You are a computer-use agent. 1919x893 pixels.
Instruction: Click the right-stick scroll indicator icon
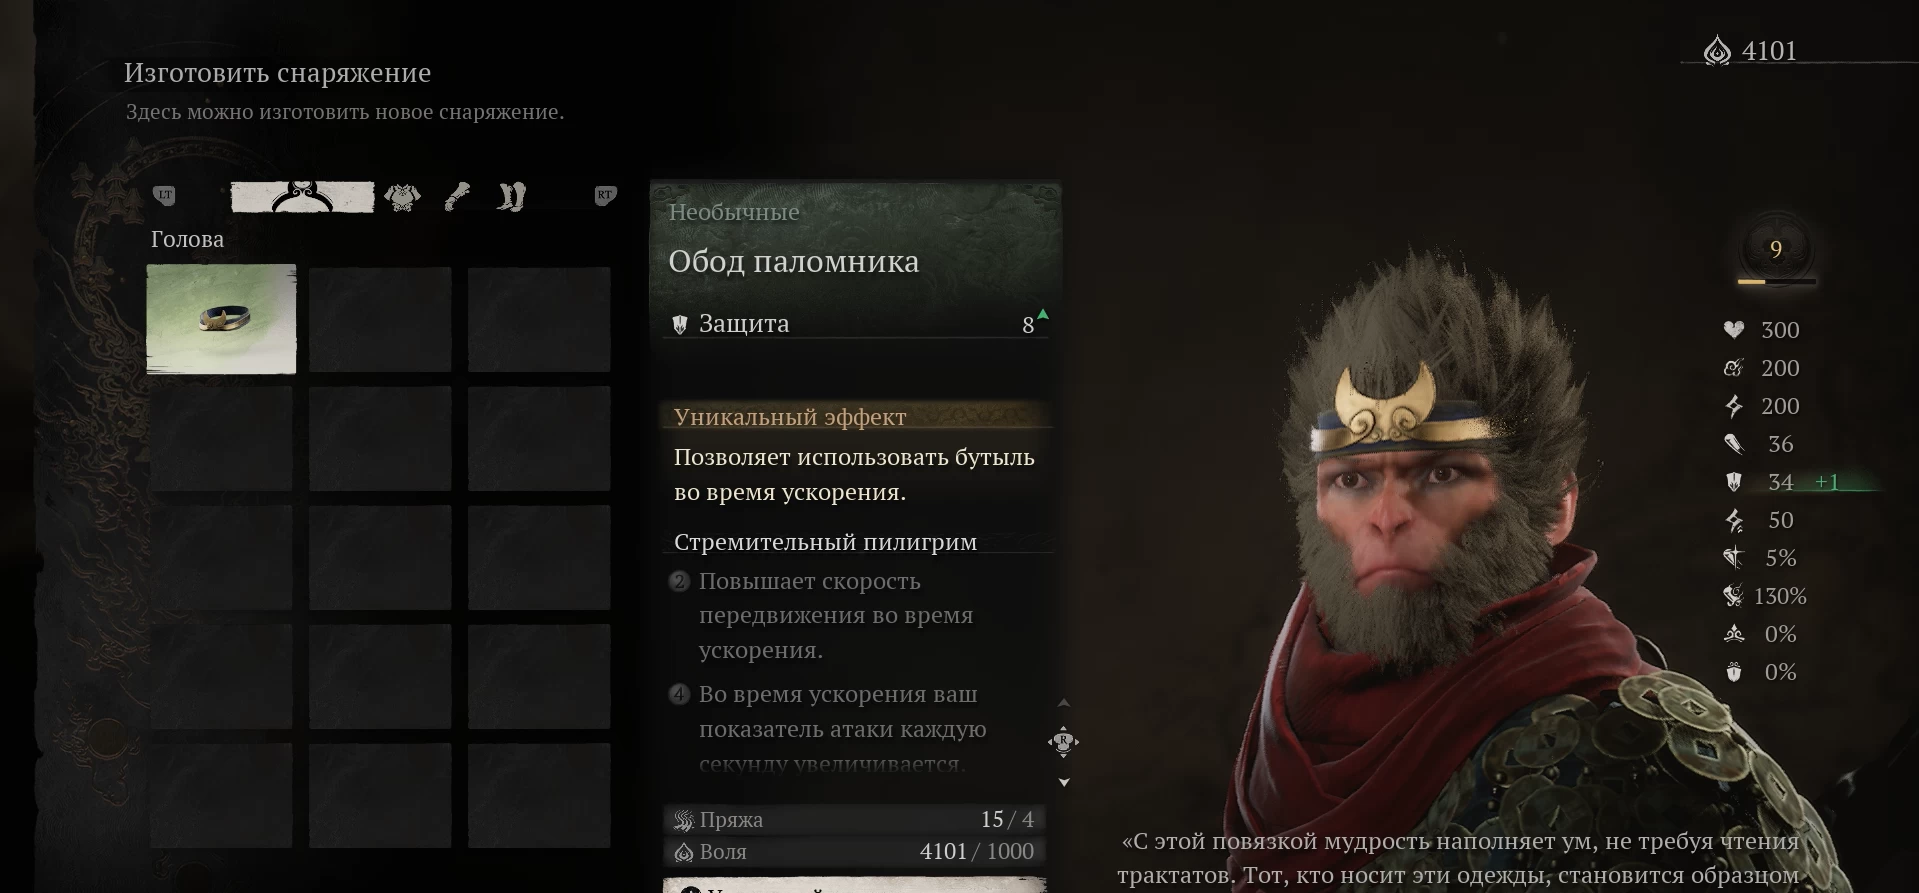click(1063, 742)
